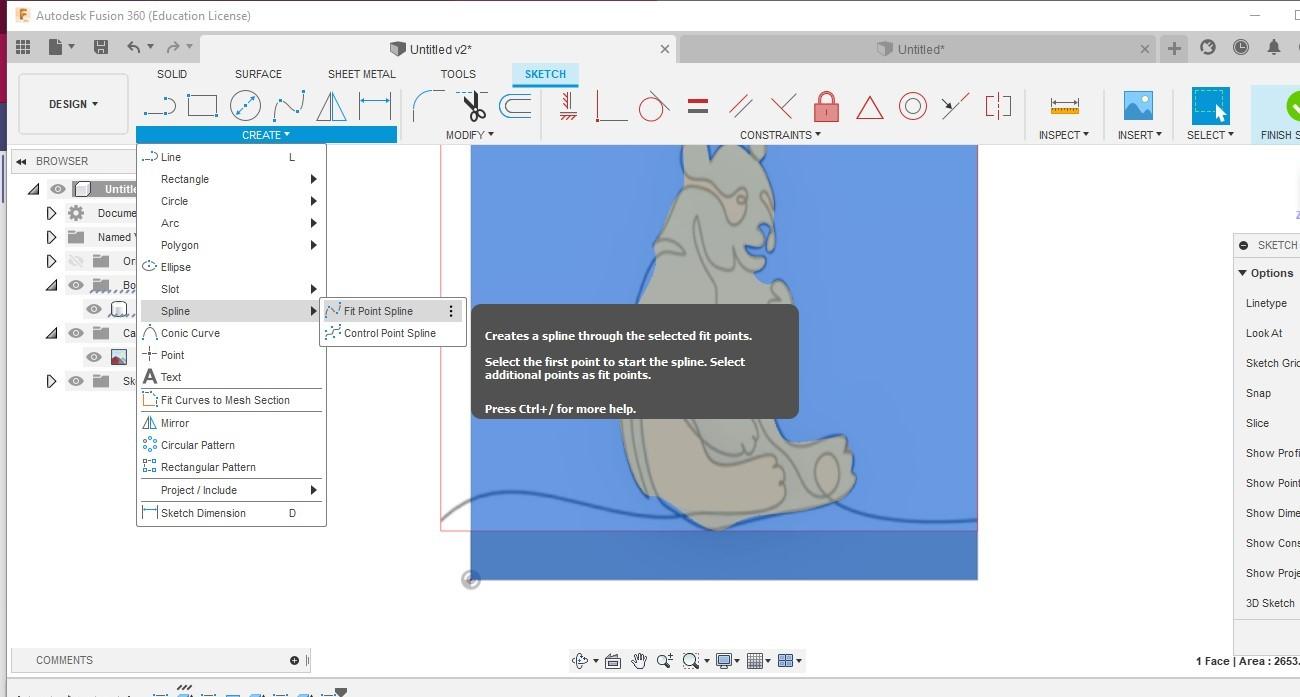Viewport: 1300px width, 697px height.
Task: Choose Control Point Spline from submenu
Action: 392,333
